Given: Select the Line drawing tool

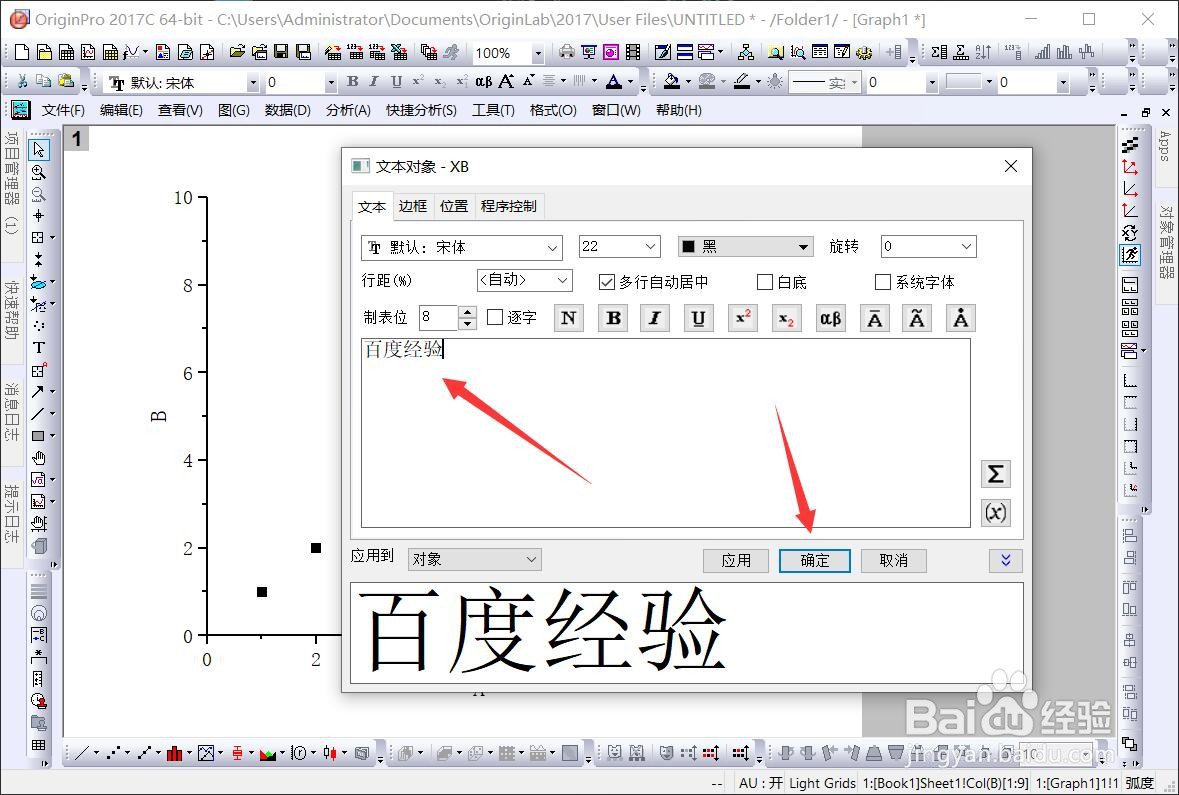Looking at the screenshot, I should (x=38, y=414).
